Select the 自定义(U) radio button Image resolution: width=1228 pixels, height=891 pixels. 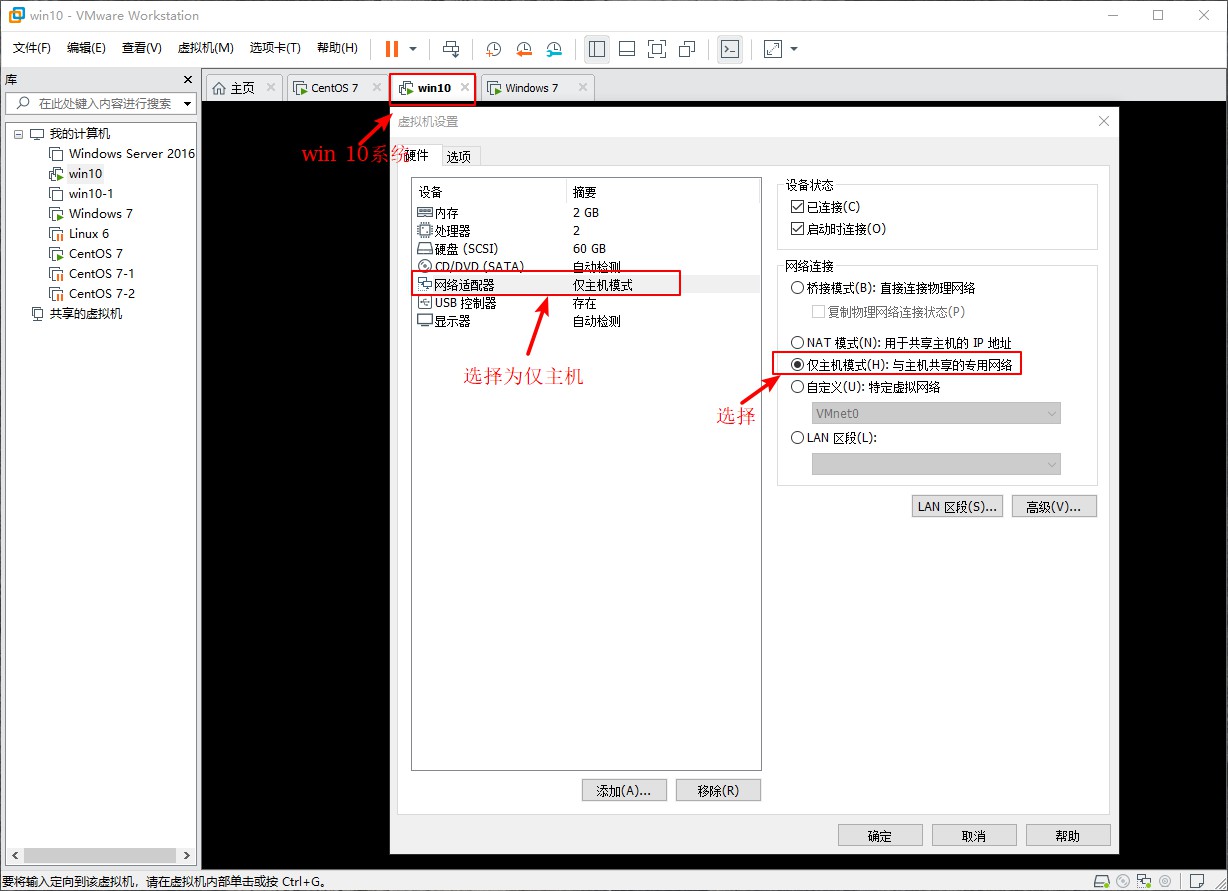coord(797,387)
